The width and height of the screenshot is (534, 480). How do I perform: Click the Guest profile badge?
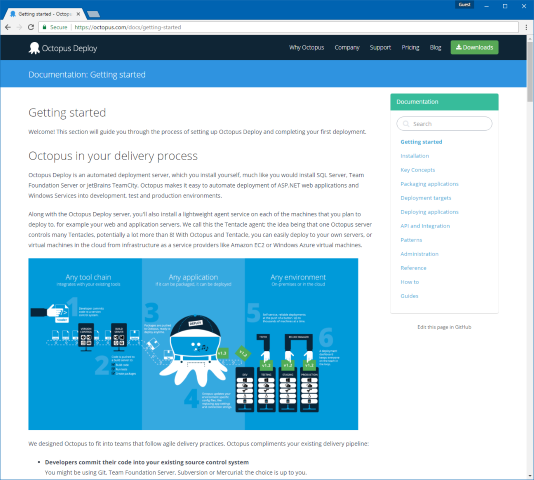[x=465, y=5]
